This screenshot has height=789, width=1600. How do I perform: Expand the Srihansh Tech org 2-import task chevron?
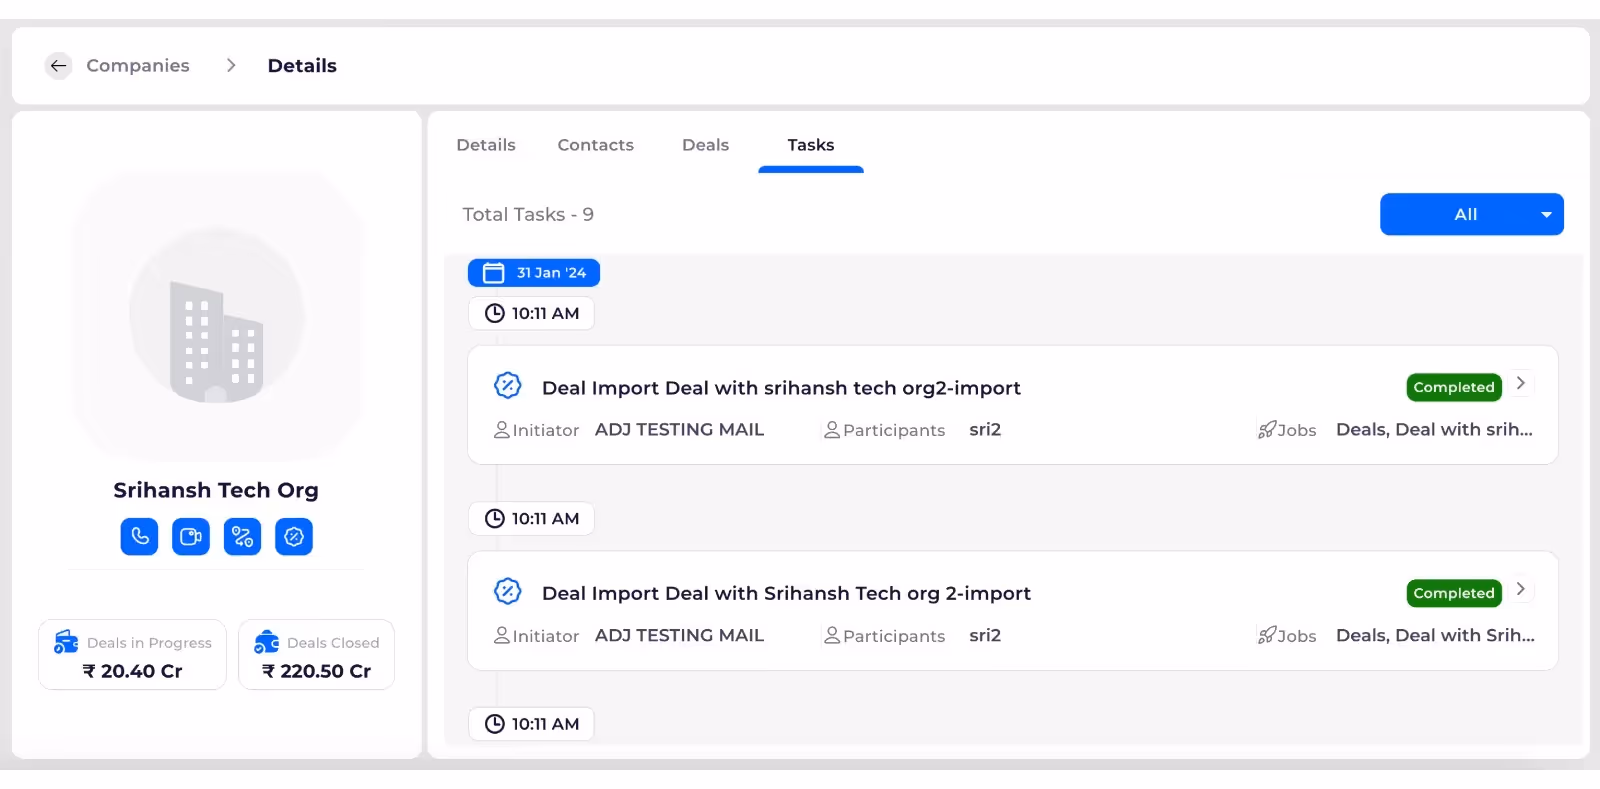[1521, 590]
